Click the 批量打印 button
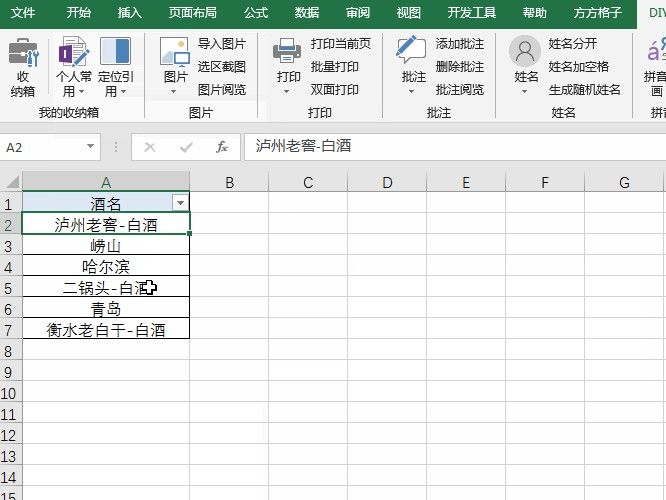This screenshot has height=500, width=666. 335,67
